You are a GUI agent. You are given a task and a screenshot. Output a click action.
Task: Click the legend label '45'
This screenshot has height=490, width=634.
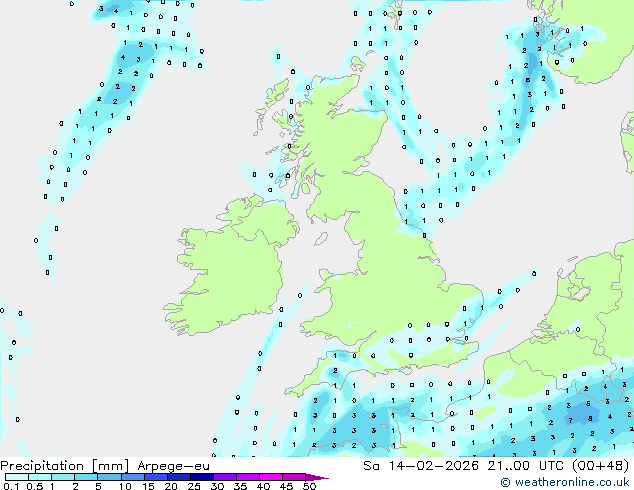tap(286, 486)
